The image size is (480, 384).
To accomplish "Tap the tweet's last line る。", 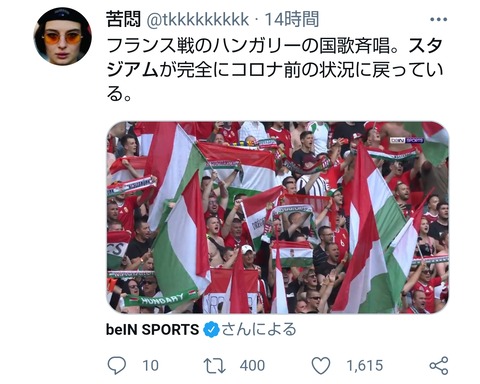I will (119, 95).
